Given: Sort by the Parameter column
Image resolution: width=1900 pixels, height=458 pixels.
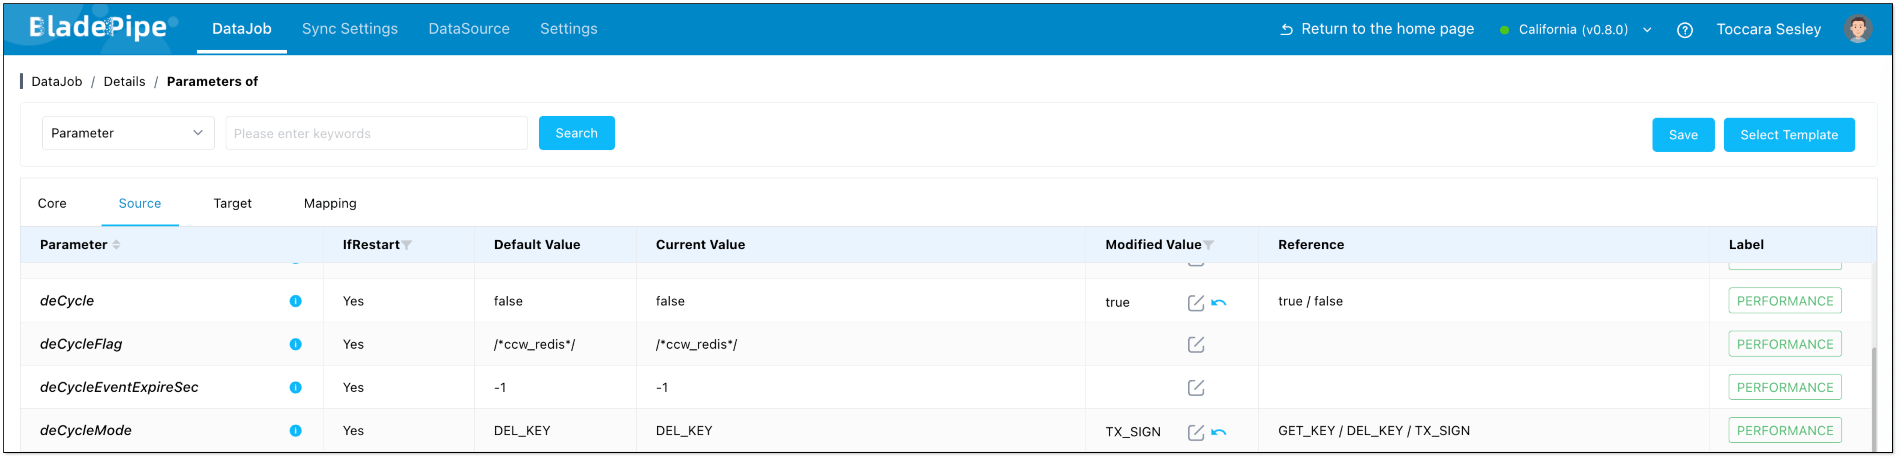Looking at the screenshot, I should pyautogui.click(x=116, y=245).
